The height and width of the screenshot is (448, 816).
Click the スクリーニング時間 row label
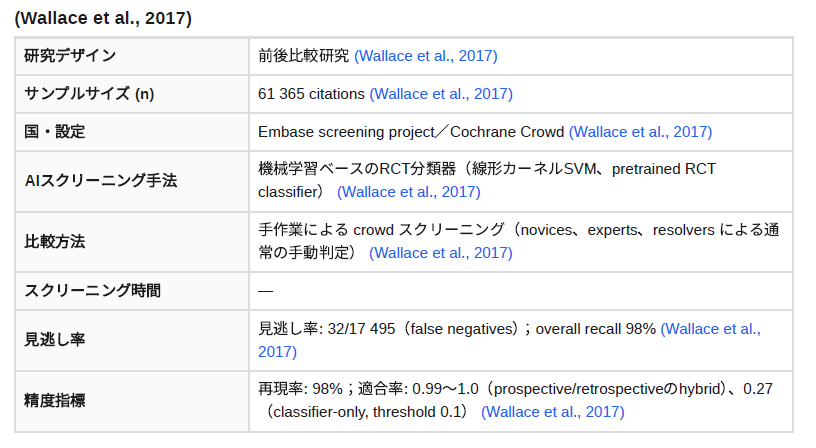(93, 290)
